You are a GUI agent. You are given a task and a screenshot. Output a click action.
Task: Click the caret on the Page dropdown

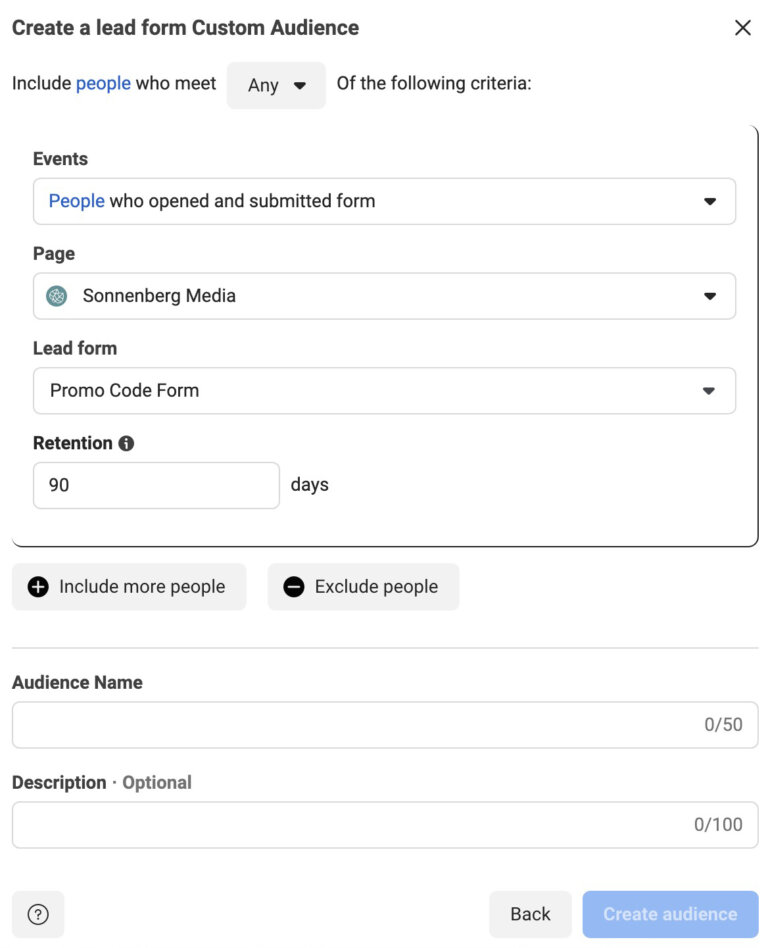[711, 295]
